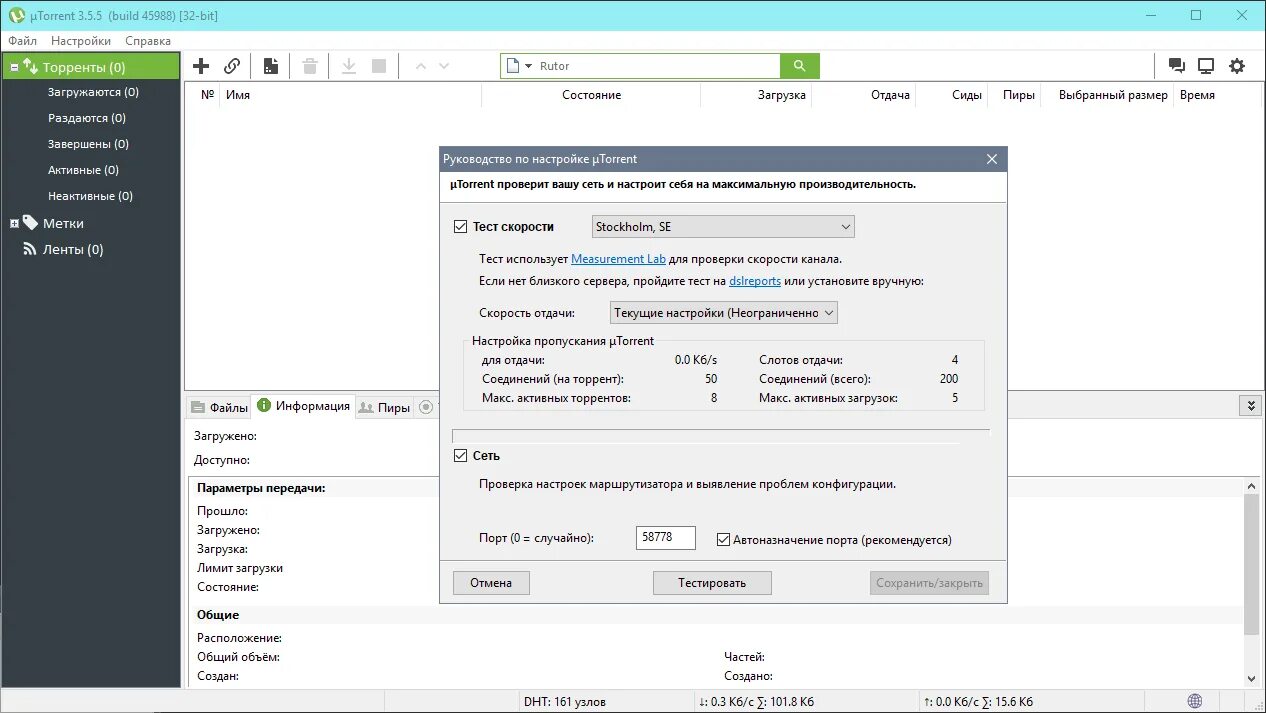Click the test progress bar in dialog
Viewport: 1266px width, 713px height.
tap(721, 436)
